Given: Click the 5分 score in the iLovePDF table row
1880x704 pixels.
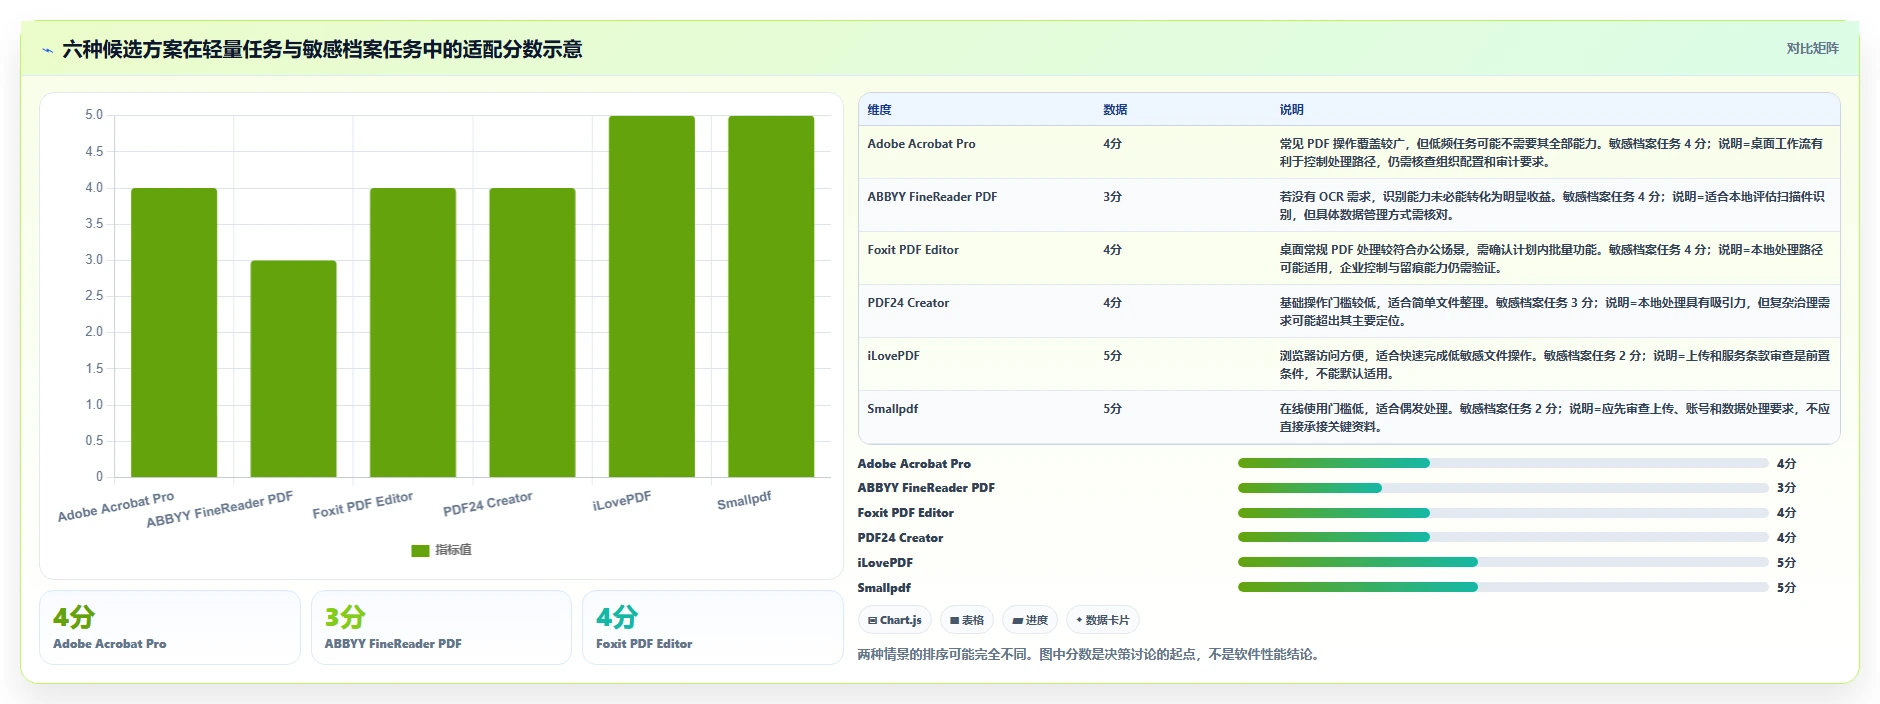Looking at the screenshot, I should (1112, 356).
